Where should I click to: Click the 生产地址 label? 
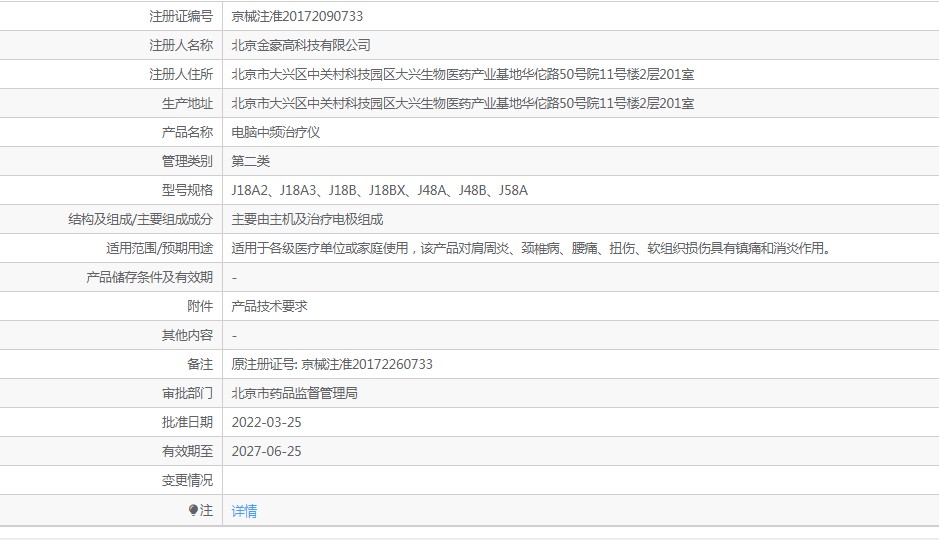point(187,104)
